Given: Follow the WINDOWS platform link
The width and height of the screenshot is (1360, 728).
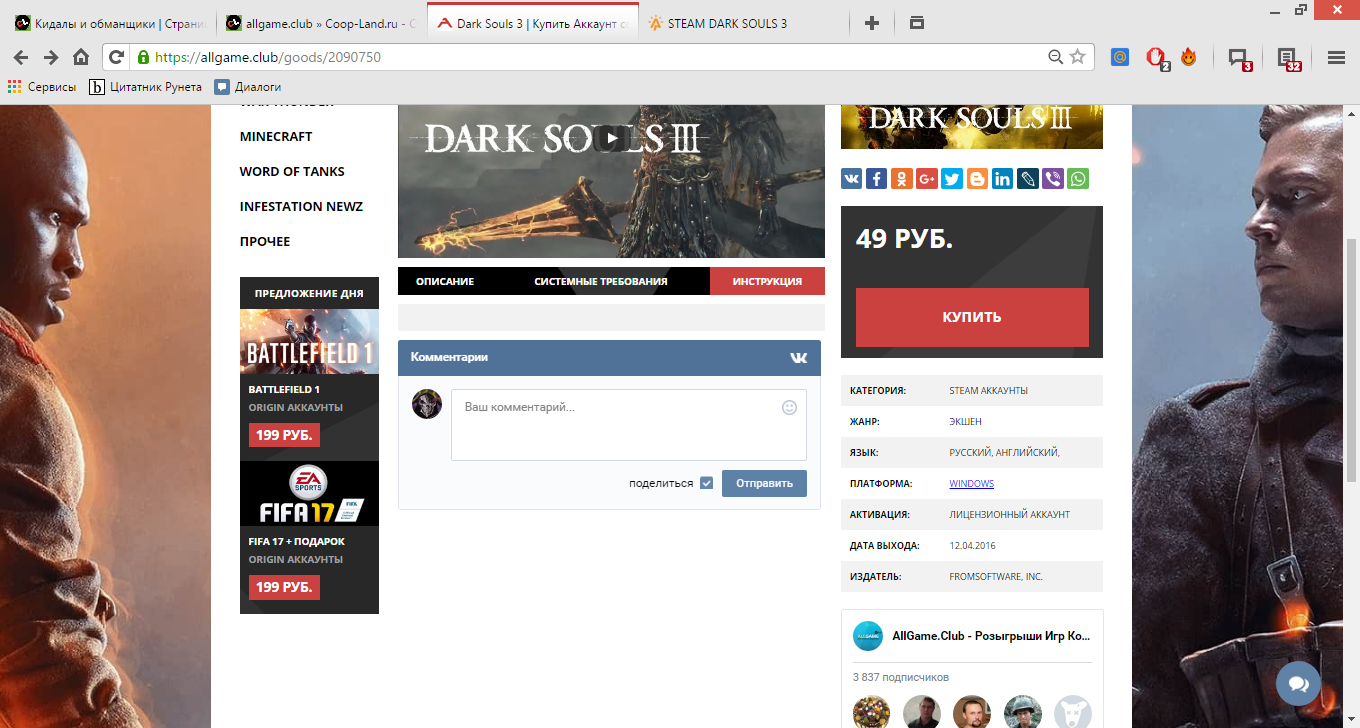Looking at the screenshot, I should [x=971, y=484].
